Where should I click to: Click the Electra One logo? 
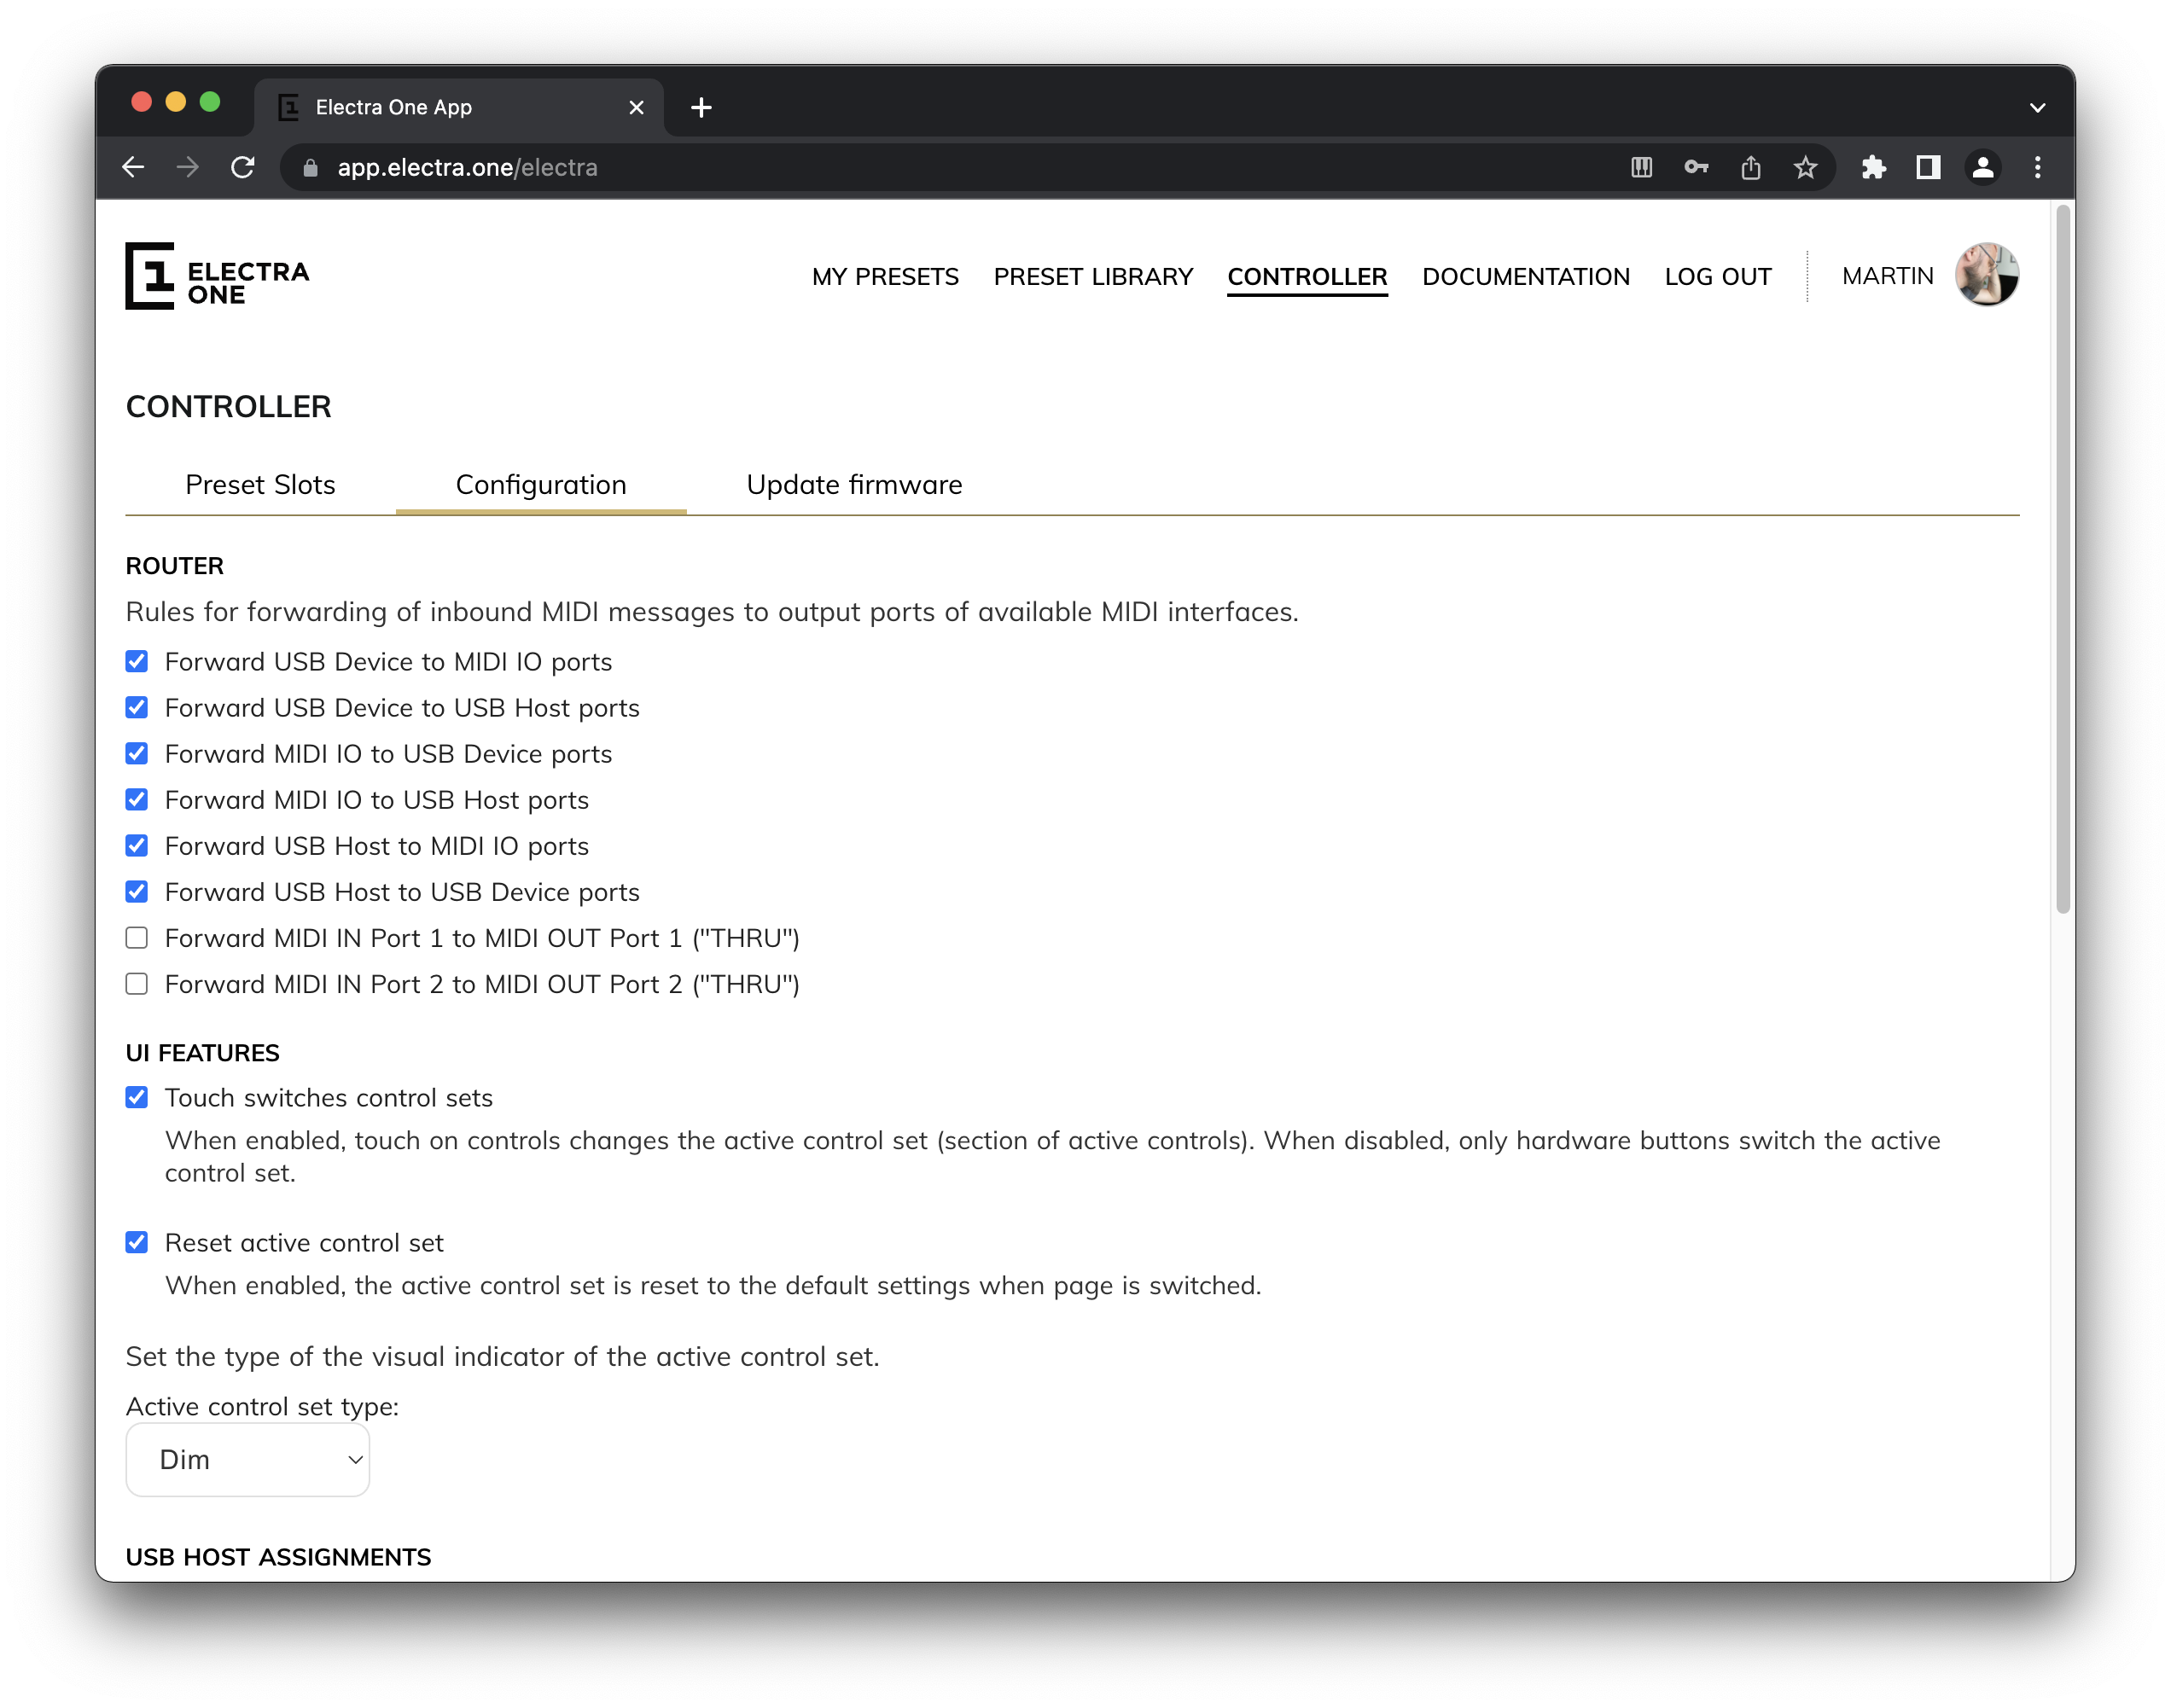(x=217, y=276)
